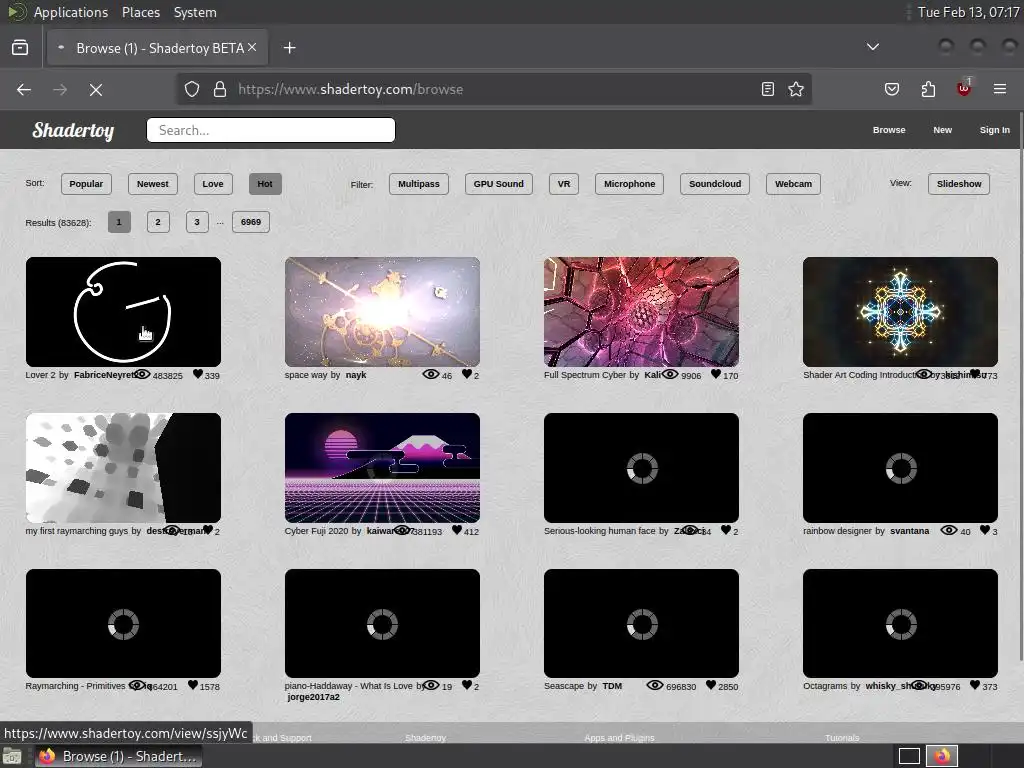
Task: Jump to last page 6969
Action: [251, 222]
